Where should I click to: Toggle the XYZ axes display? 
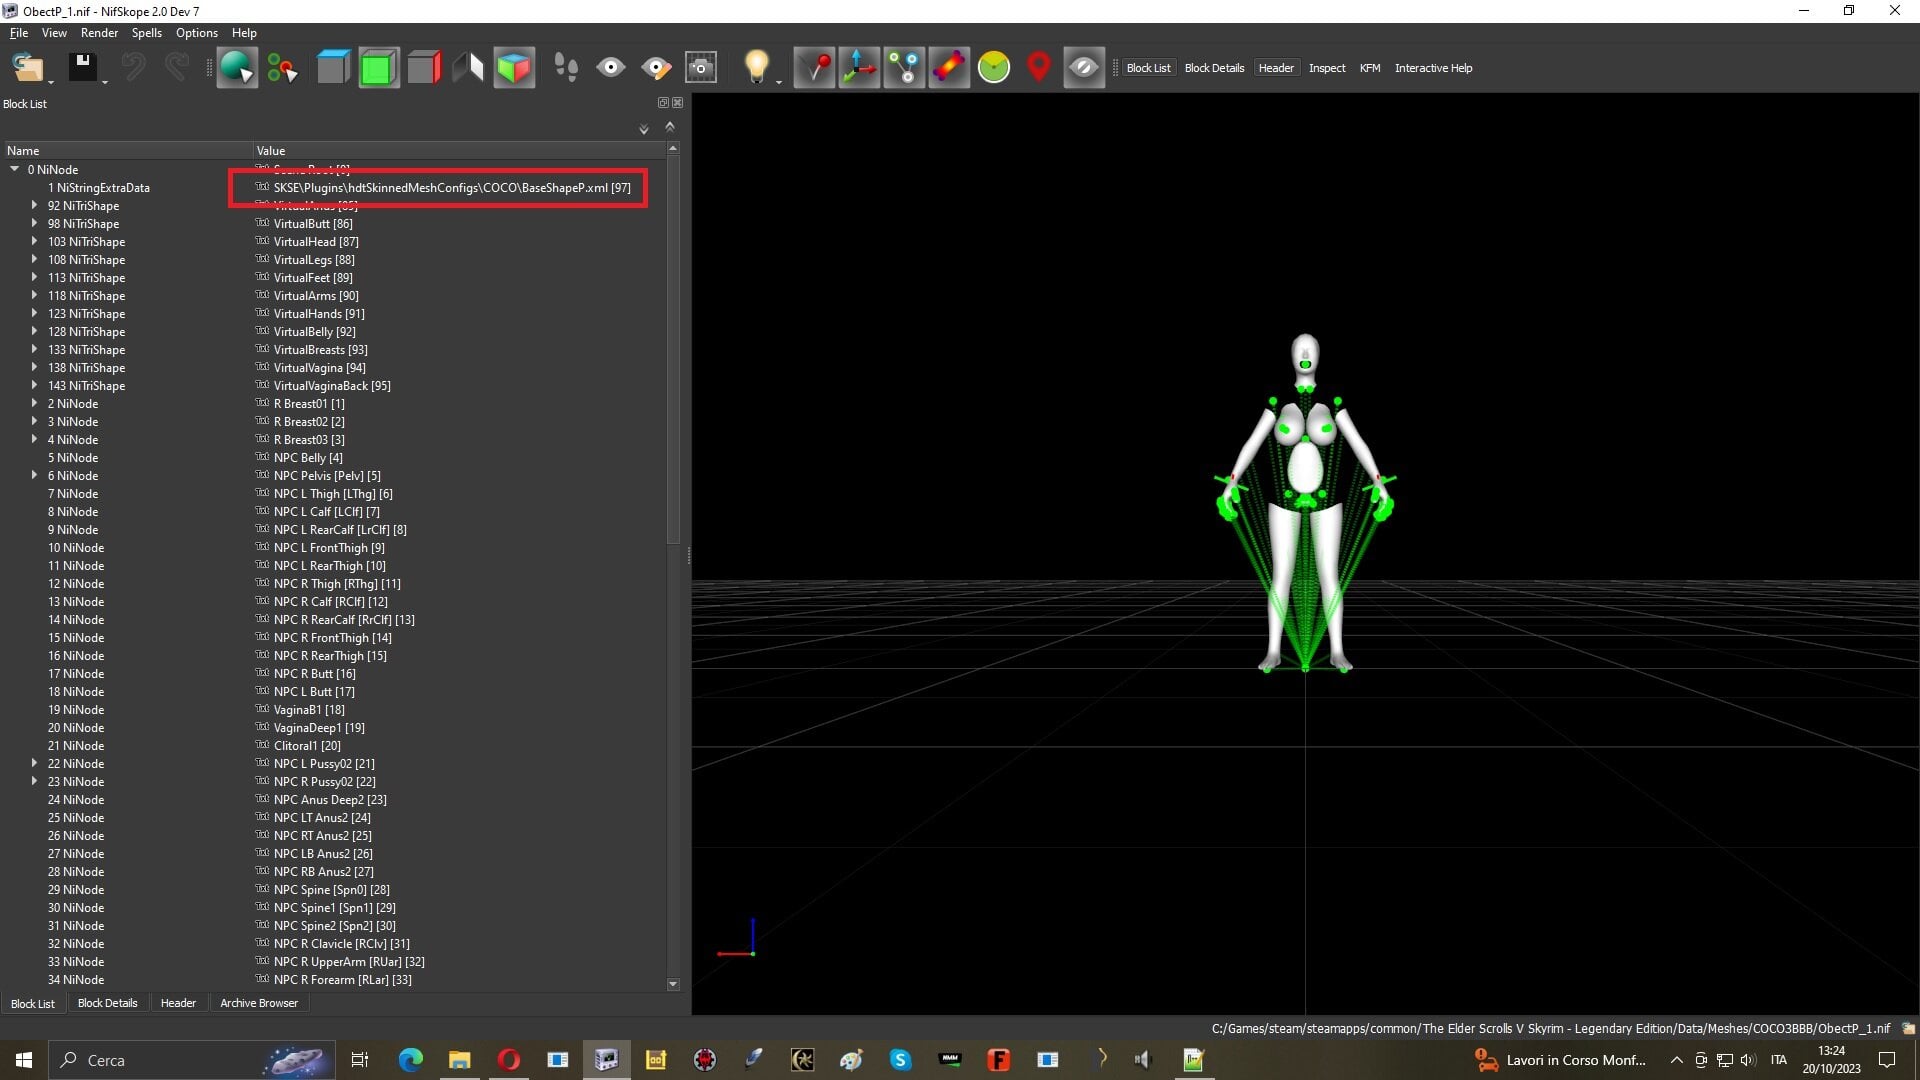pyautogui.click(x=859, y=68)
